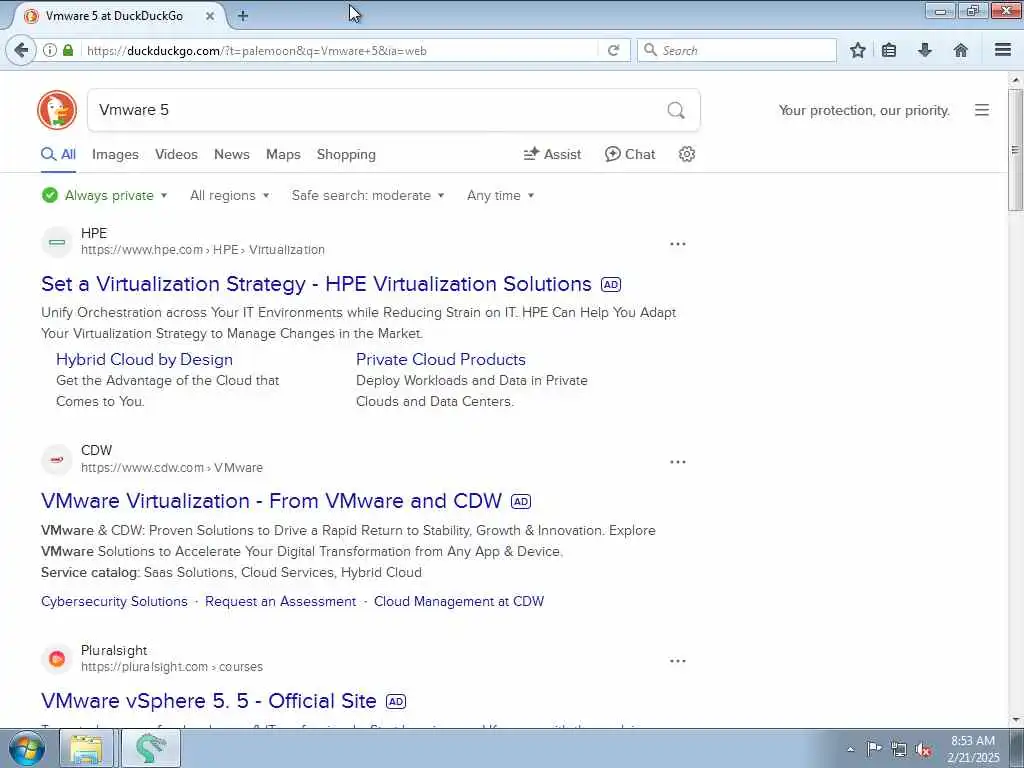This screenshot has height=768, width=1024.
Task: Open HPE Virtualization Solutions ad link
Action: (316, 284)
